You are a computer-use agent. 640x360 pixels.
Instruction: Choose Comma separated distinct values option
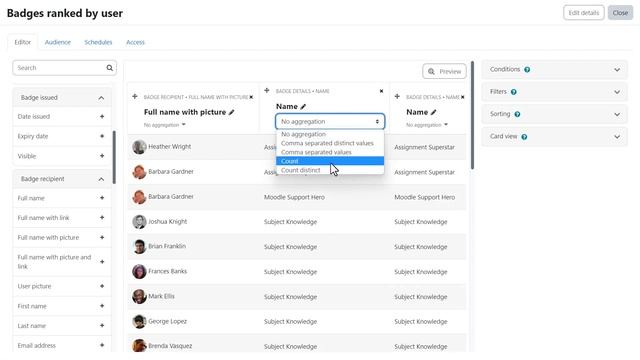330,143
